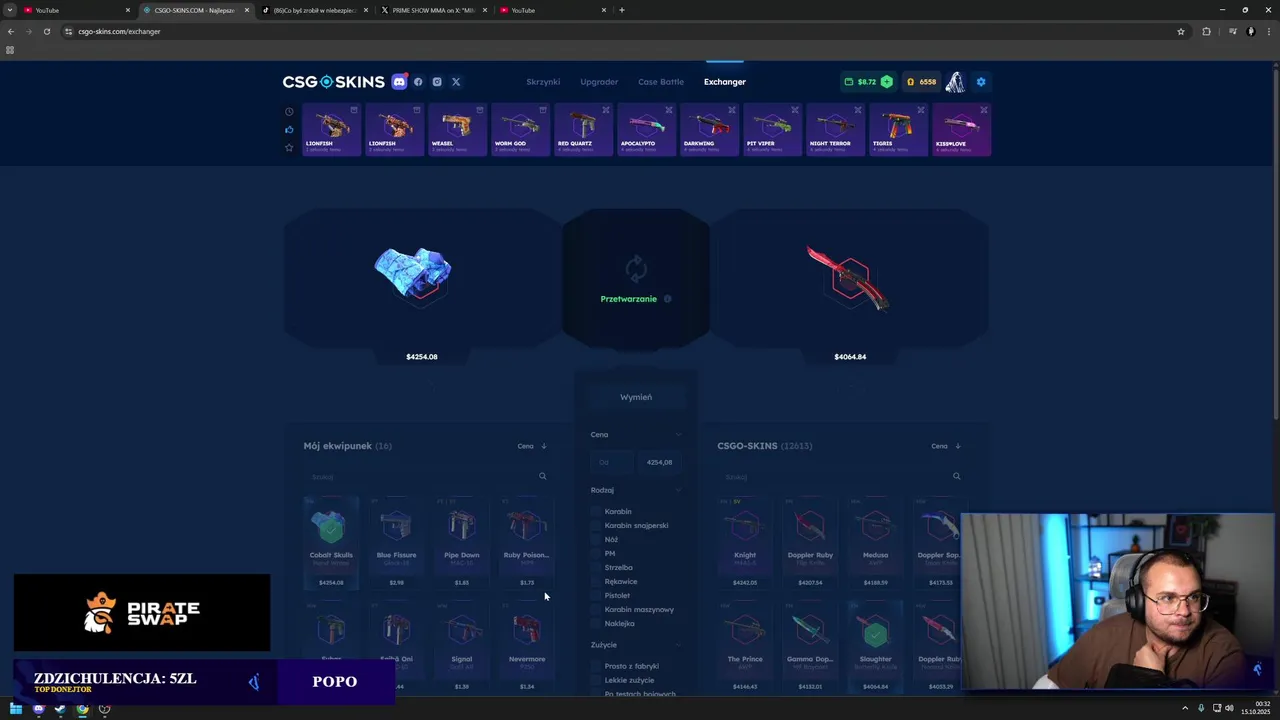
Task: Select the star favorites drops icon
Action: pyautogui.click(x=289, y=147)
